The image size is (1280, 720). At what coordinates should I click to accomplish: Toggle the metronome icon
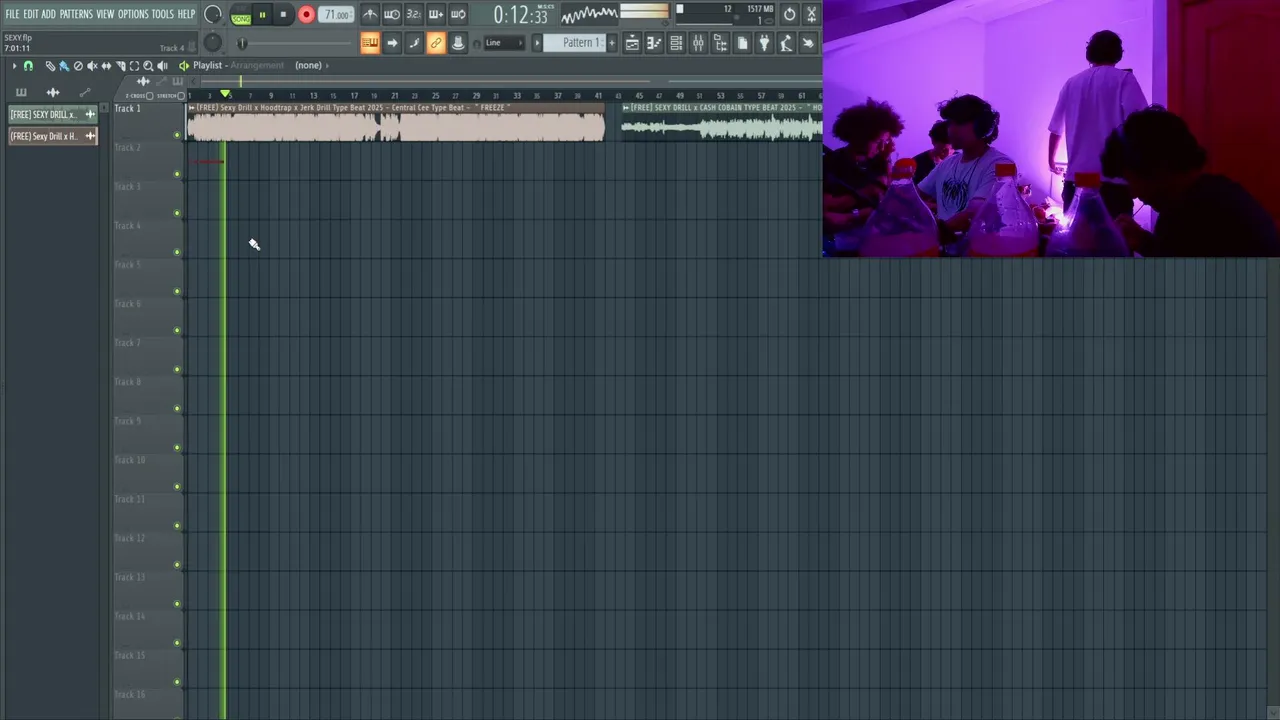click(369, 15)
